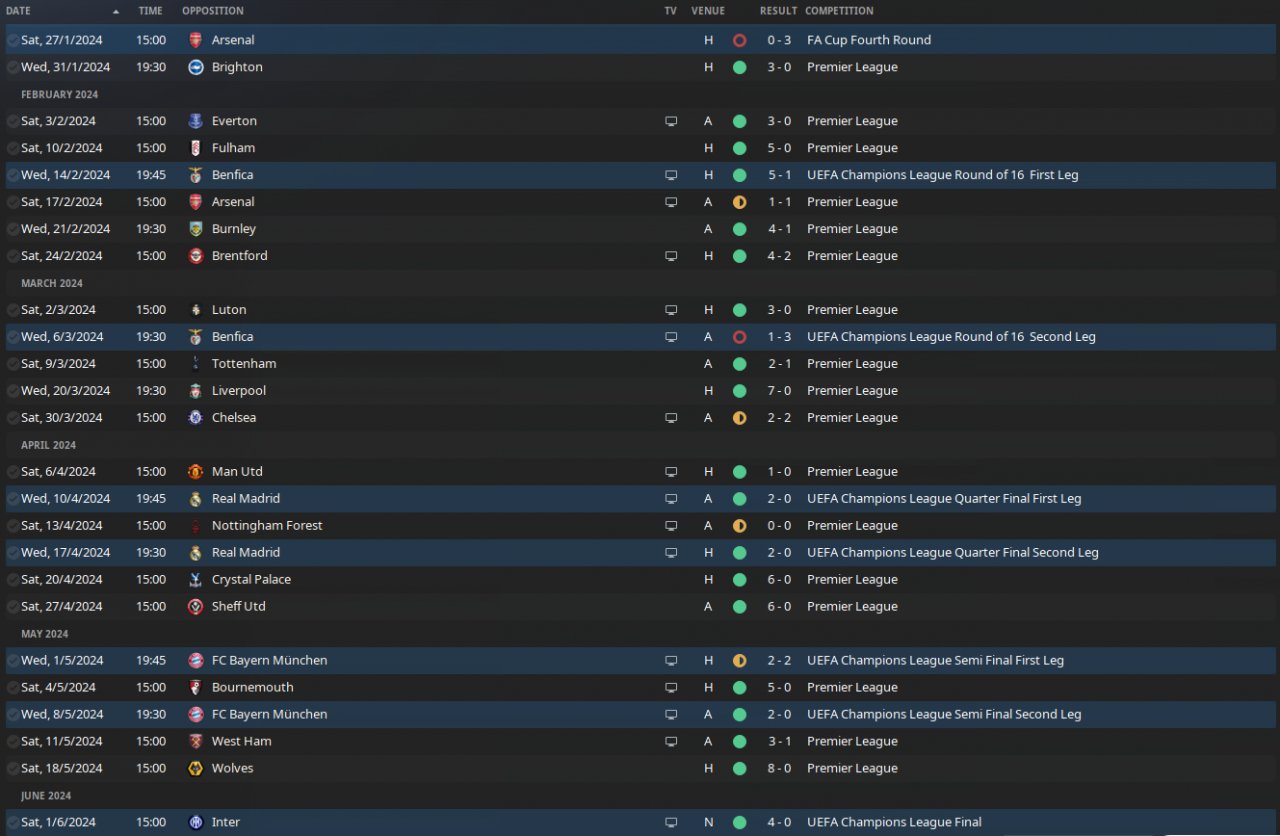The height and width of the screenshot is (836, 1280).
Task: Click the draw indicator for Nottingham Forest match
Action: pyautogui.click(x=739, y=526)
